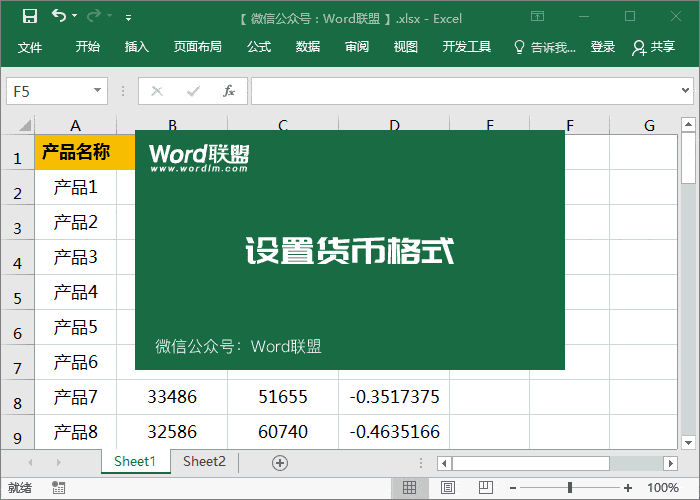Click cell containing 产品5
Image resolution: width=700 pixels, height=500 pixels.
pos(75,327)
